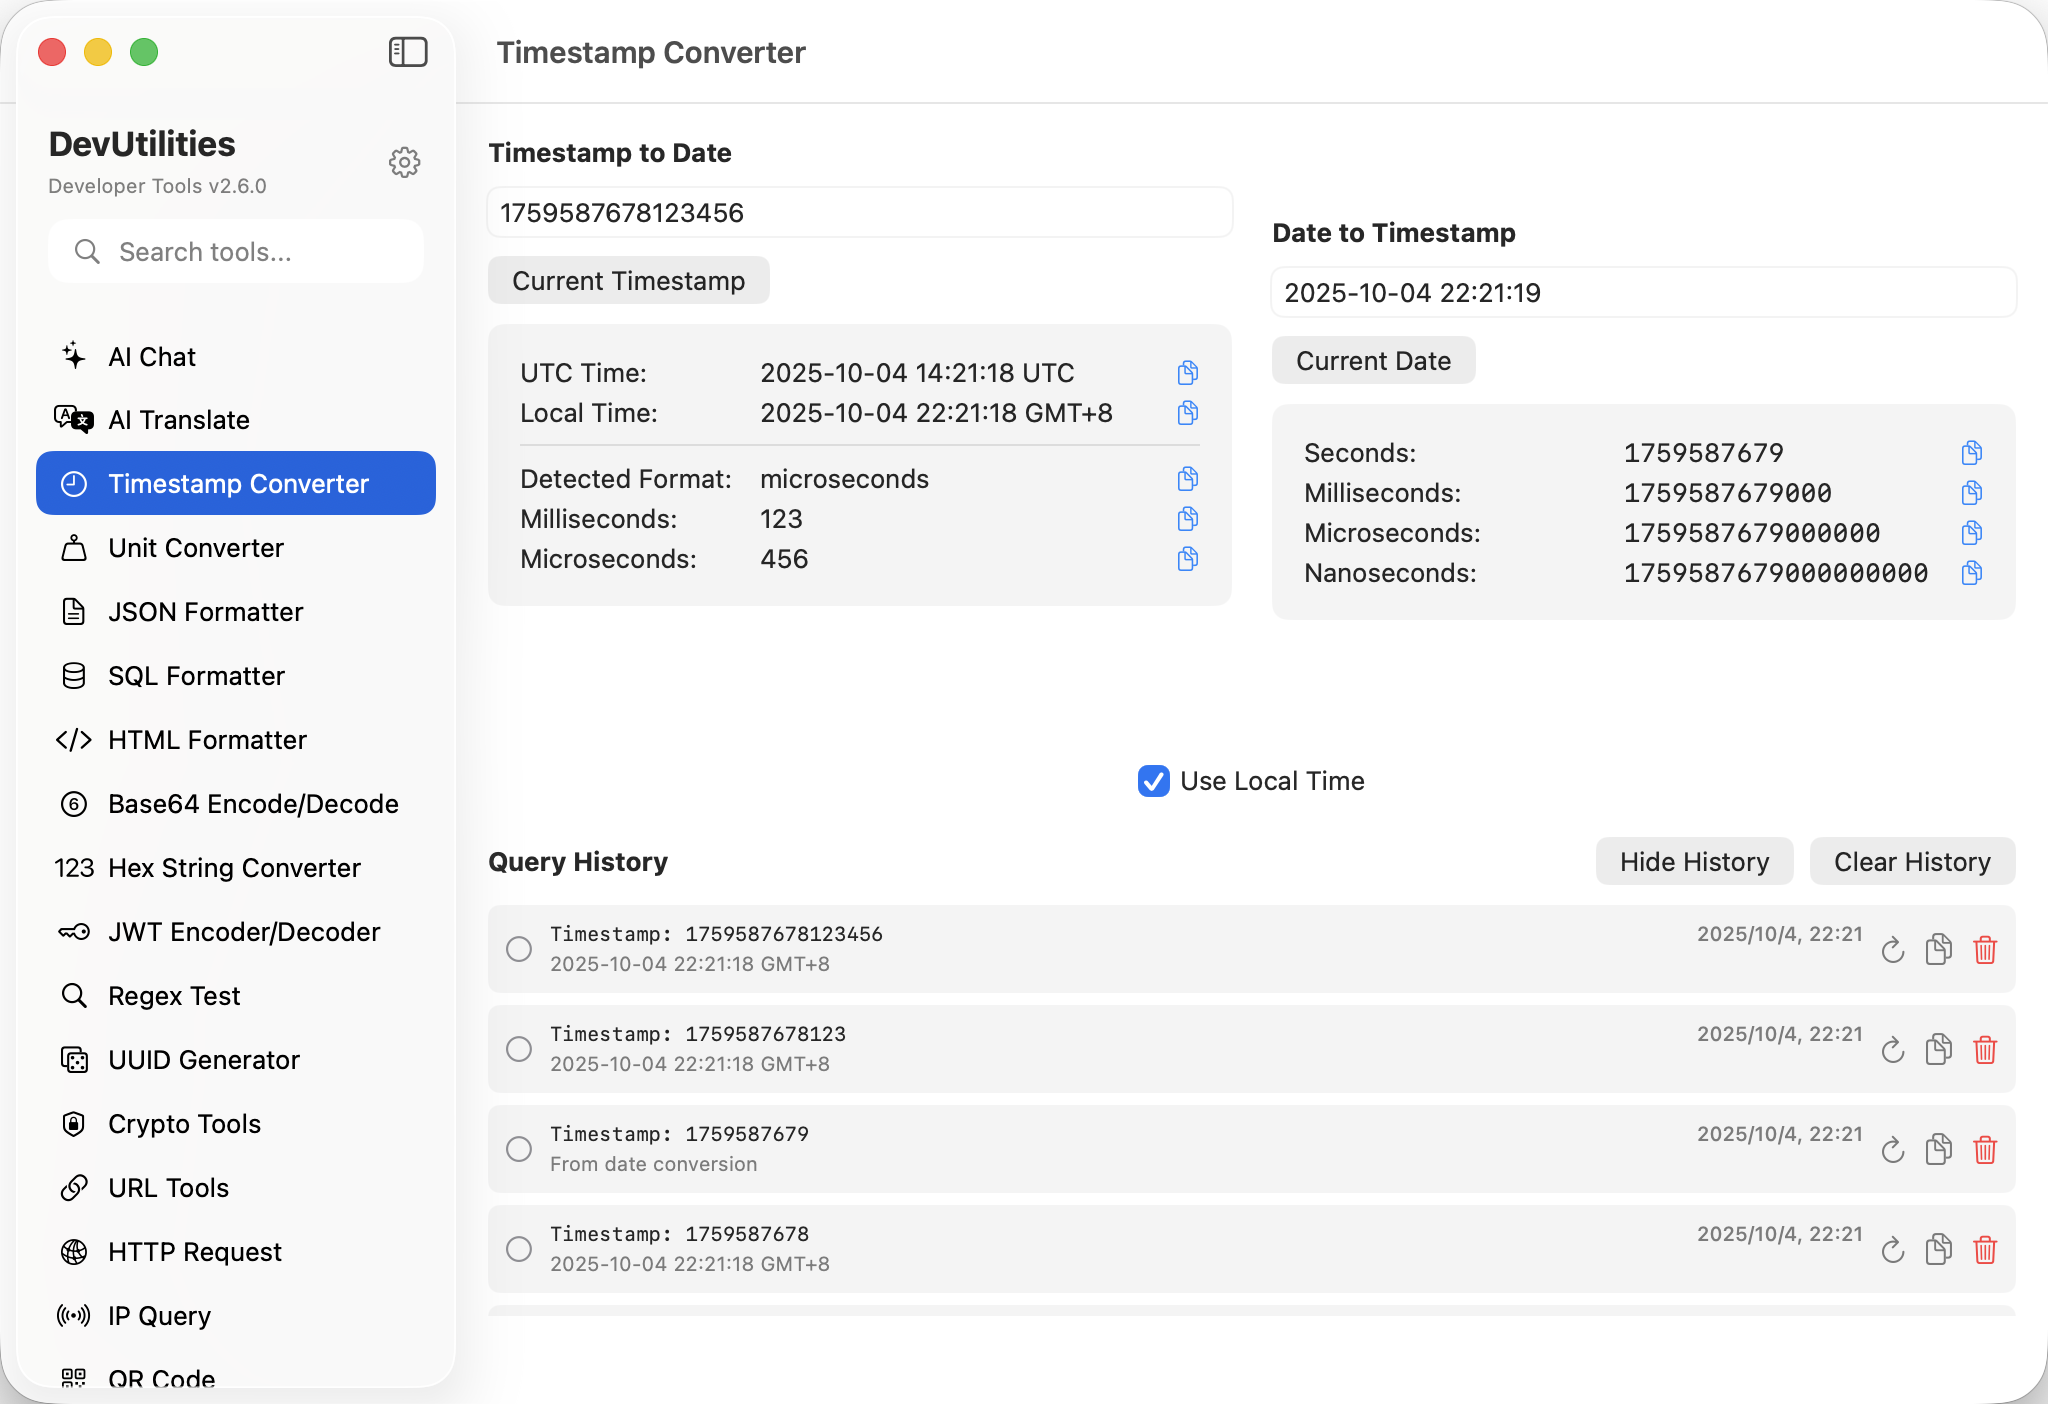Switch to the Unit Converter tool
2048x1404 pixels.
click(195, 547)
